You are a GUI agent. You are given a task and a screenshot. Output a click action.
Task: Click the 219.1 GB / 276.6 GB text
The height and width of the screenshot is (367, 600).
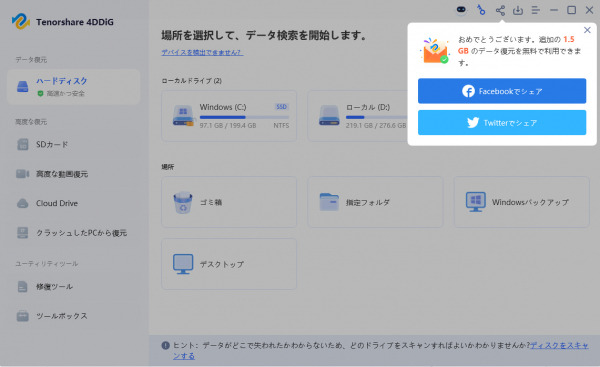coord(376,126)
